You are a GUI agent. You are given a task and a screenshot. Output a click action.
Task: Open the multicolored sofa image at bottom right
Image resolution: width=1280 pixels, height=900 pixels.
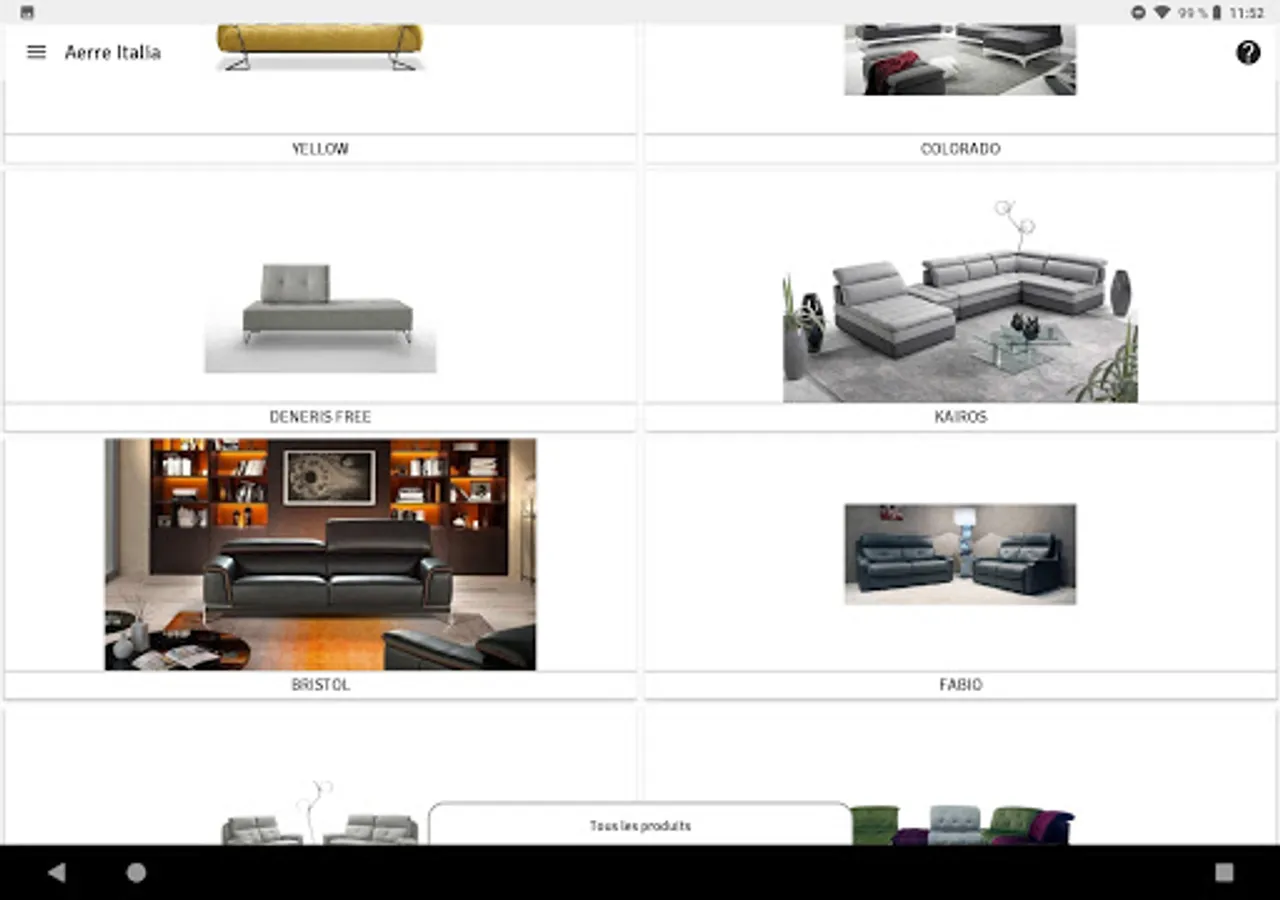(x=962, y=824)
